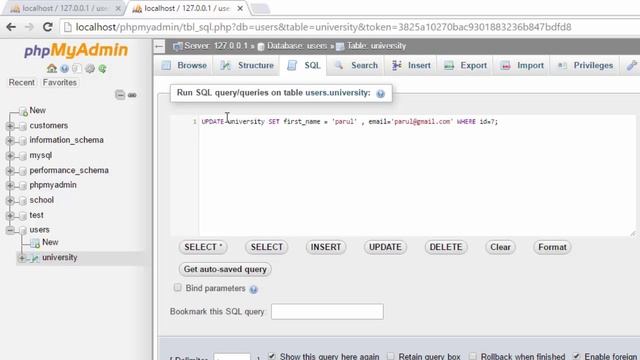Screen dimensions: 640x360
Task: Uncheck Show this query here again
Action: tap(272, 356)
